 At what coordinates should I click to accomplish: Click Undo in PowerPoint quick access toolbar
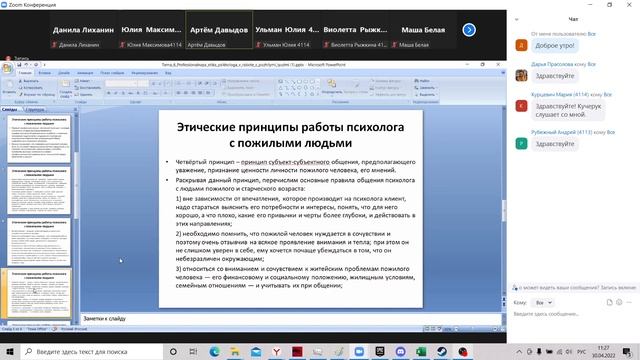(x=26, y=64)
